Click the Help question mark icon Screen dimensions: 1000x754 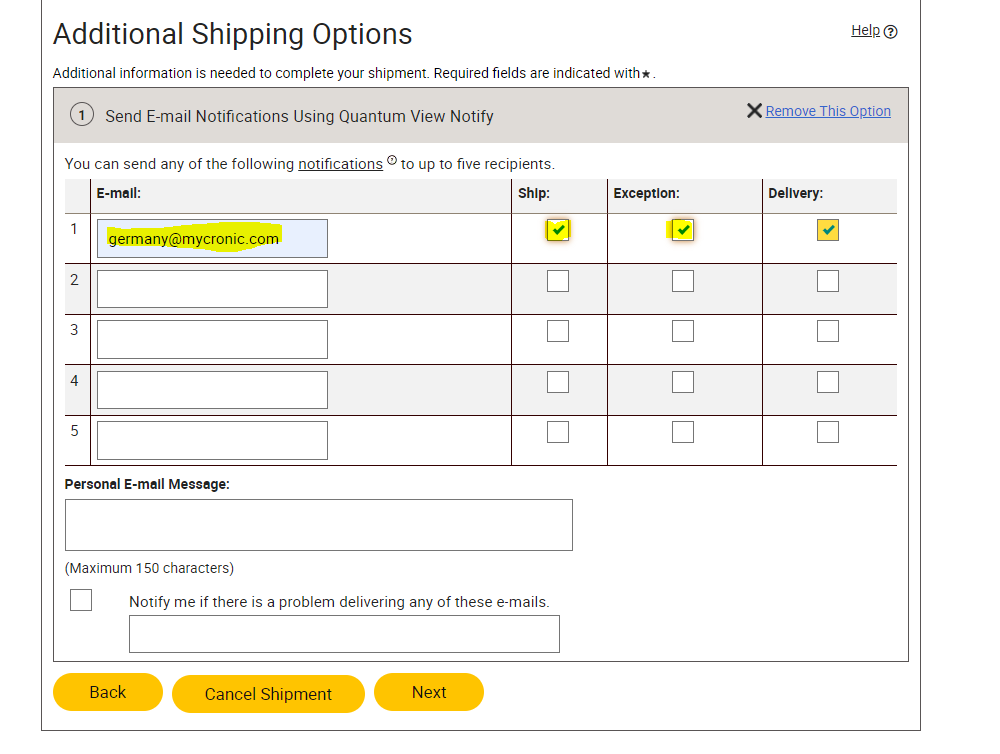coord(891,32)
